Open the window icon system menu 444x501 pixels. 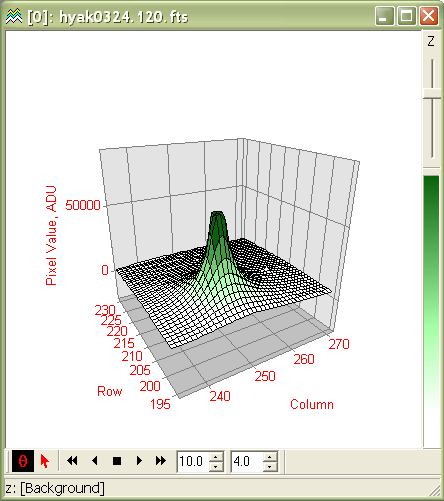tap(14, 16)
